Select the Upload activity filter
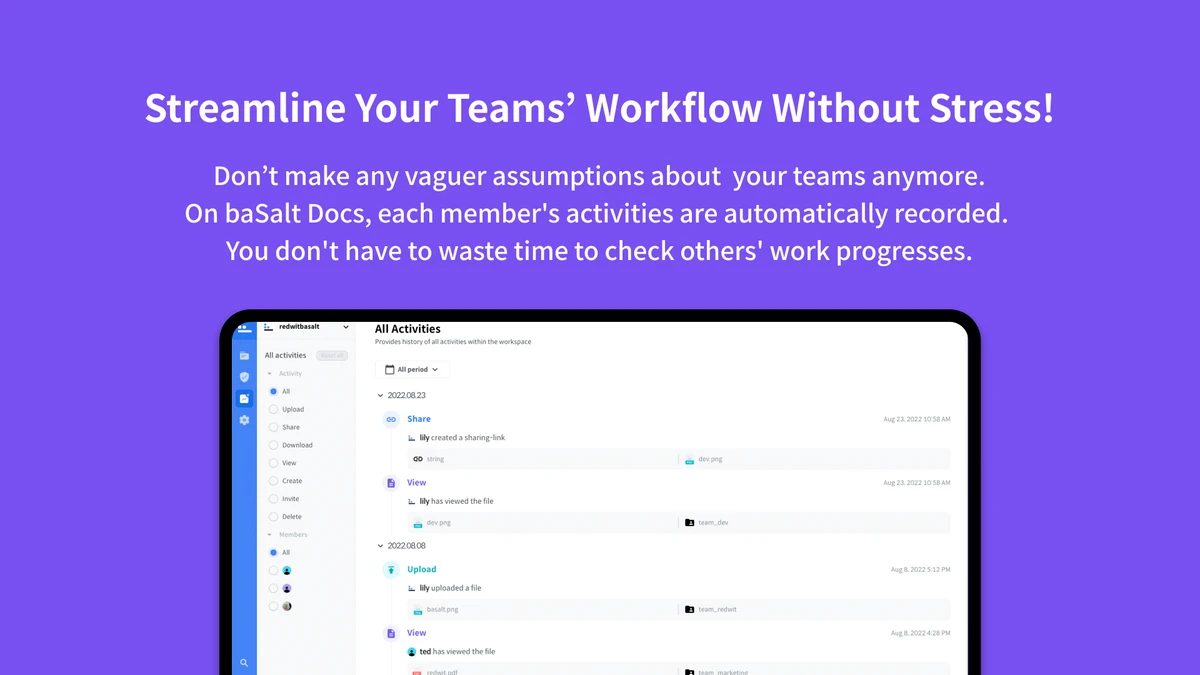 click(x=273, y=409)
